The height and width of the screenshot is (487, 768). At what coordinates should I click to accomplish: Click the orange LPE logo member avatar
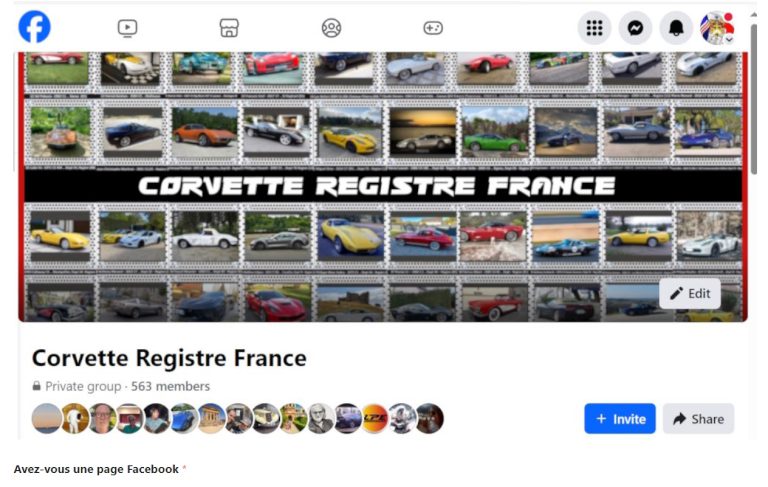tap(375, 418)
